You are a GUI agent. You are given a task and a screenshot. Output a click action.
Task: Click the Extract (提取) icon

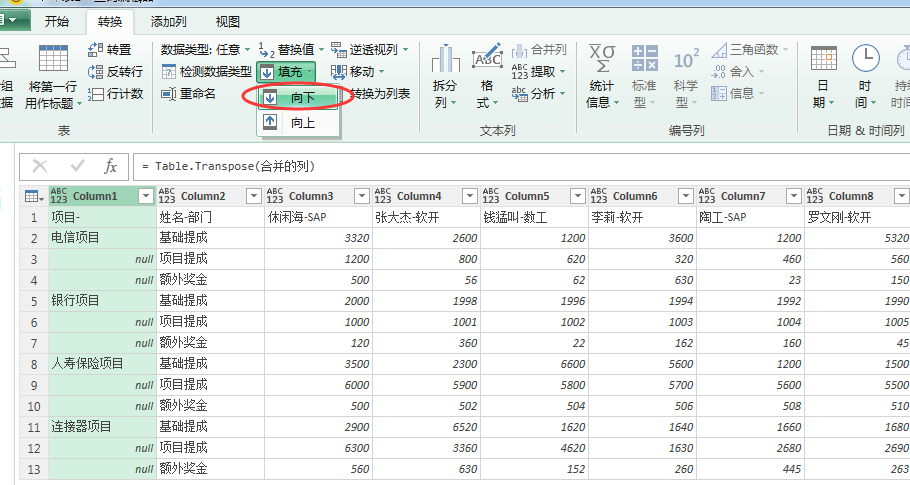pos(519,72)
